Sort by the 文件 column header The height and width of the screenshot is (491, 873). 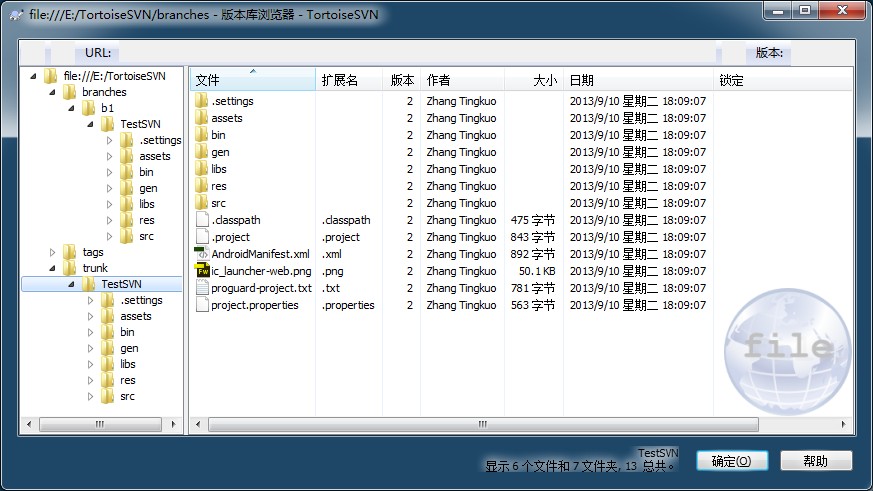point(253,80)
